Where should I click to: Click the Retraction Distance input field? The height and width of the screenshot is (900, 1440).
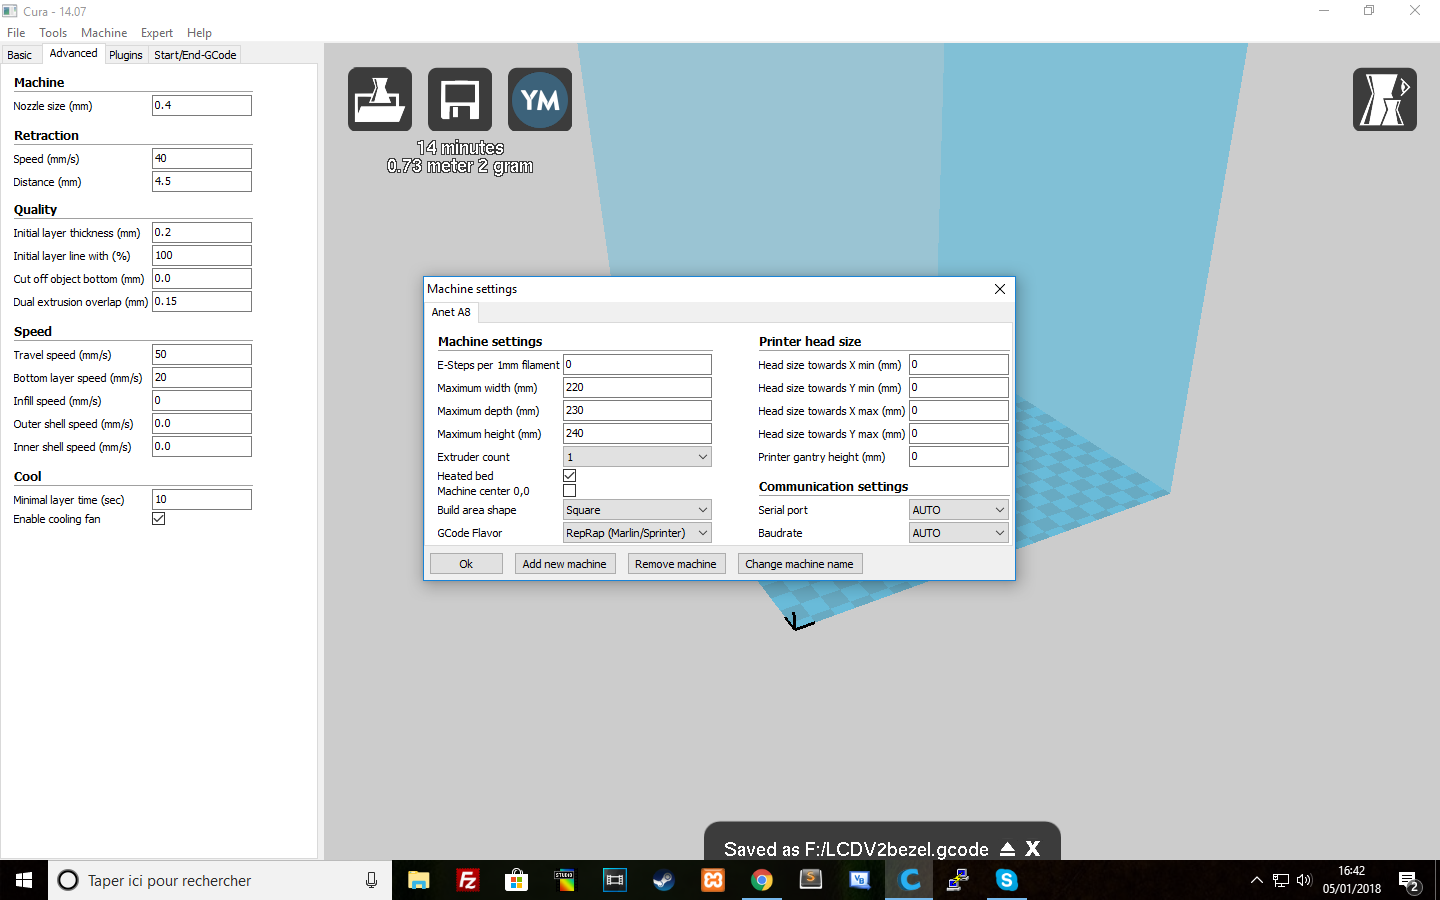(202, 181)
